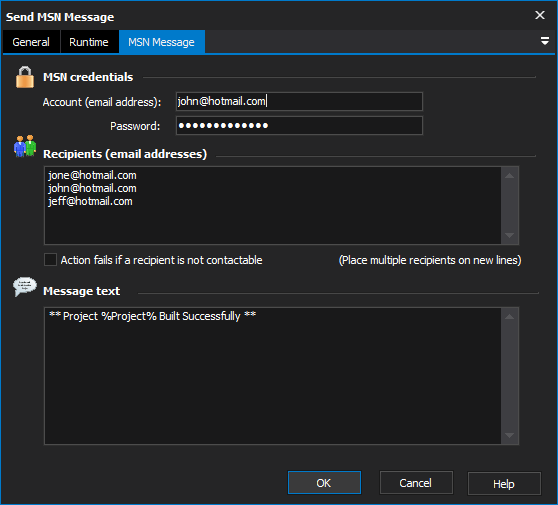Switch to the Runtime tab
This screenshot has width=558, height=505.
(x=89, y=42)
